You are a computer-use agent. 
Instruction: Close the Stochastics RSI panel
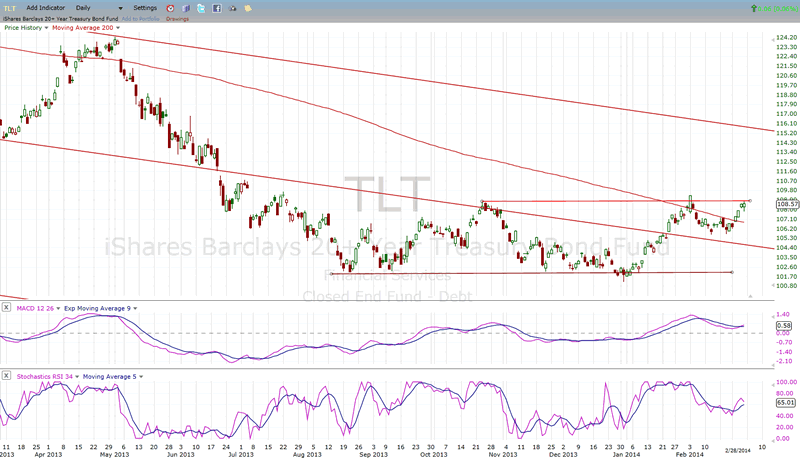(7, 376)
